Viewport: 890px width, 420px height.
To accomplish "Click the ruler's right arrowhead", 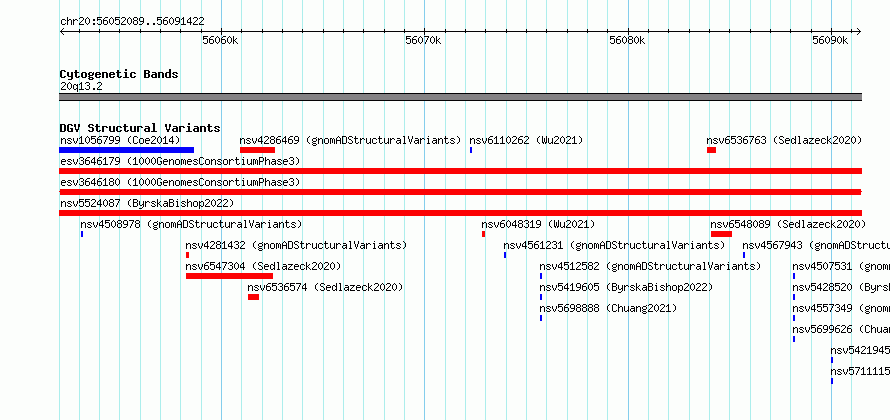I will click(859, 32).
